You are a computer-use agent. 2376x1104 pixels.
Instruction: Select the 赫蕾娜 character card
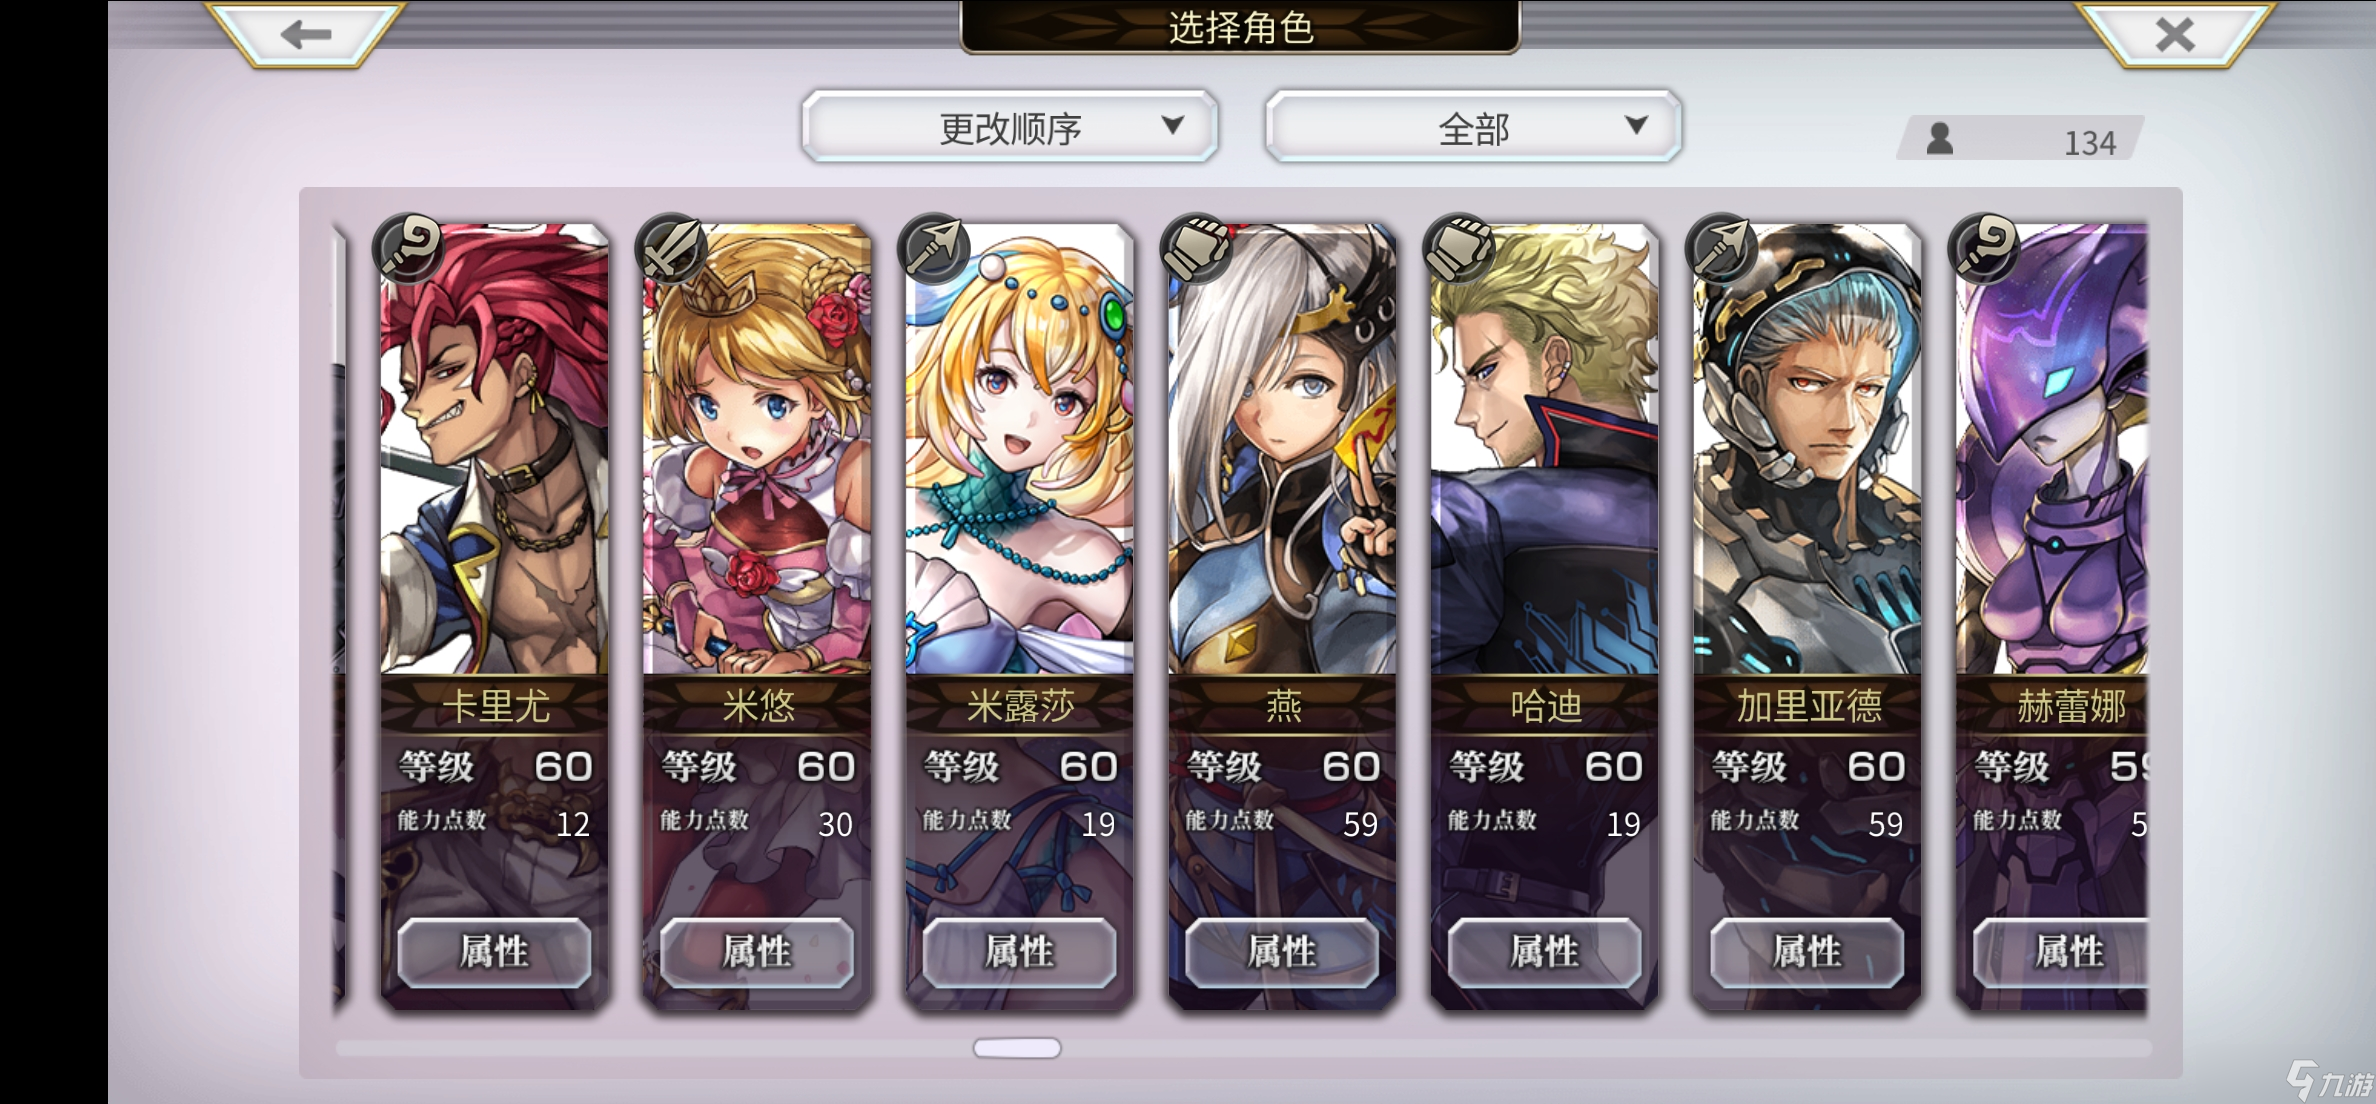pyautogui.click(x=2052, y=616)
